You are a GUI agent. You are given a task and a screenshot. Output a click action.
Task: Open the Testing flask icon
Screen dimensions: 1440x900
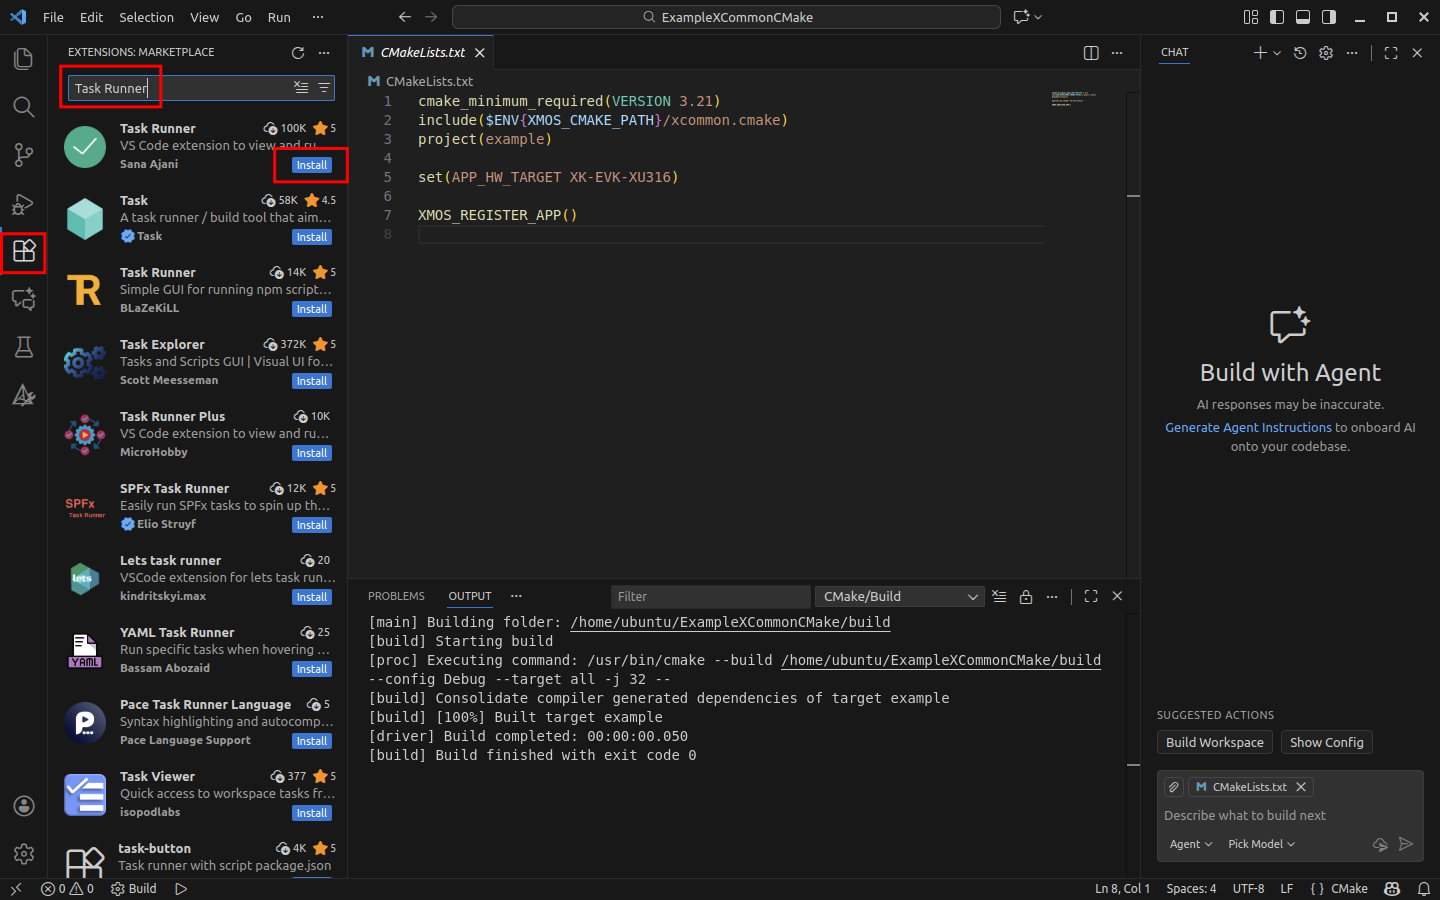pyautogui.click(x=24, y=347)
